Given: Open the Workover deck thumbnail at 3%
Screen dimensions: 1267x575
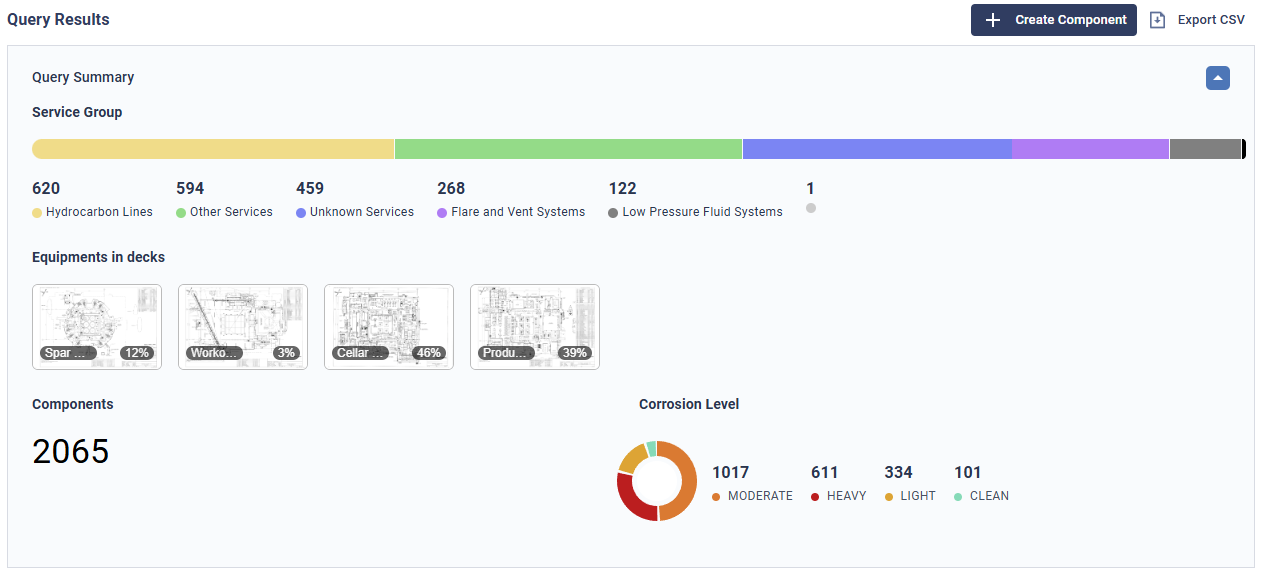Looking at the screenshot, I should click(243, 327).
